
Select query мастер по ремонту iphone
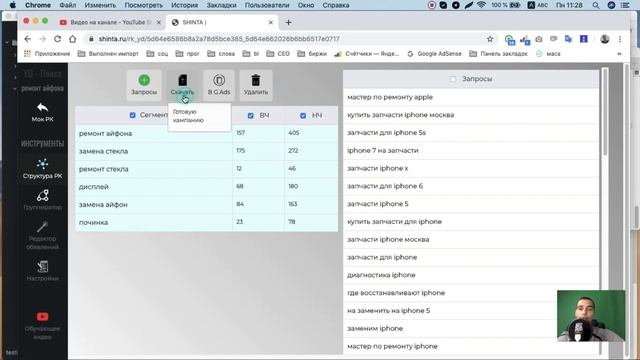[471, 346]
